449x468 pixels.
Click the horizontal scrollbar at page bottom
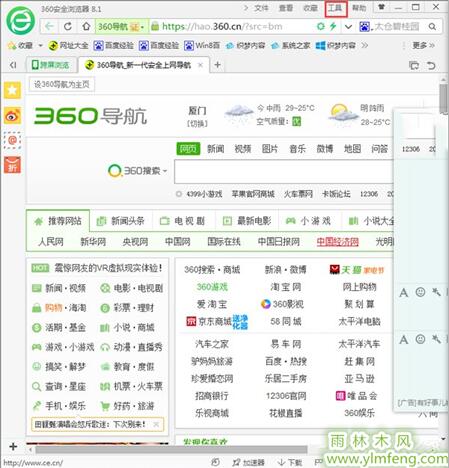(x=172, y=450)
